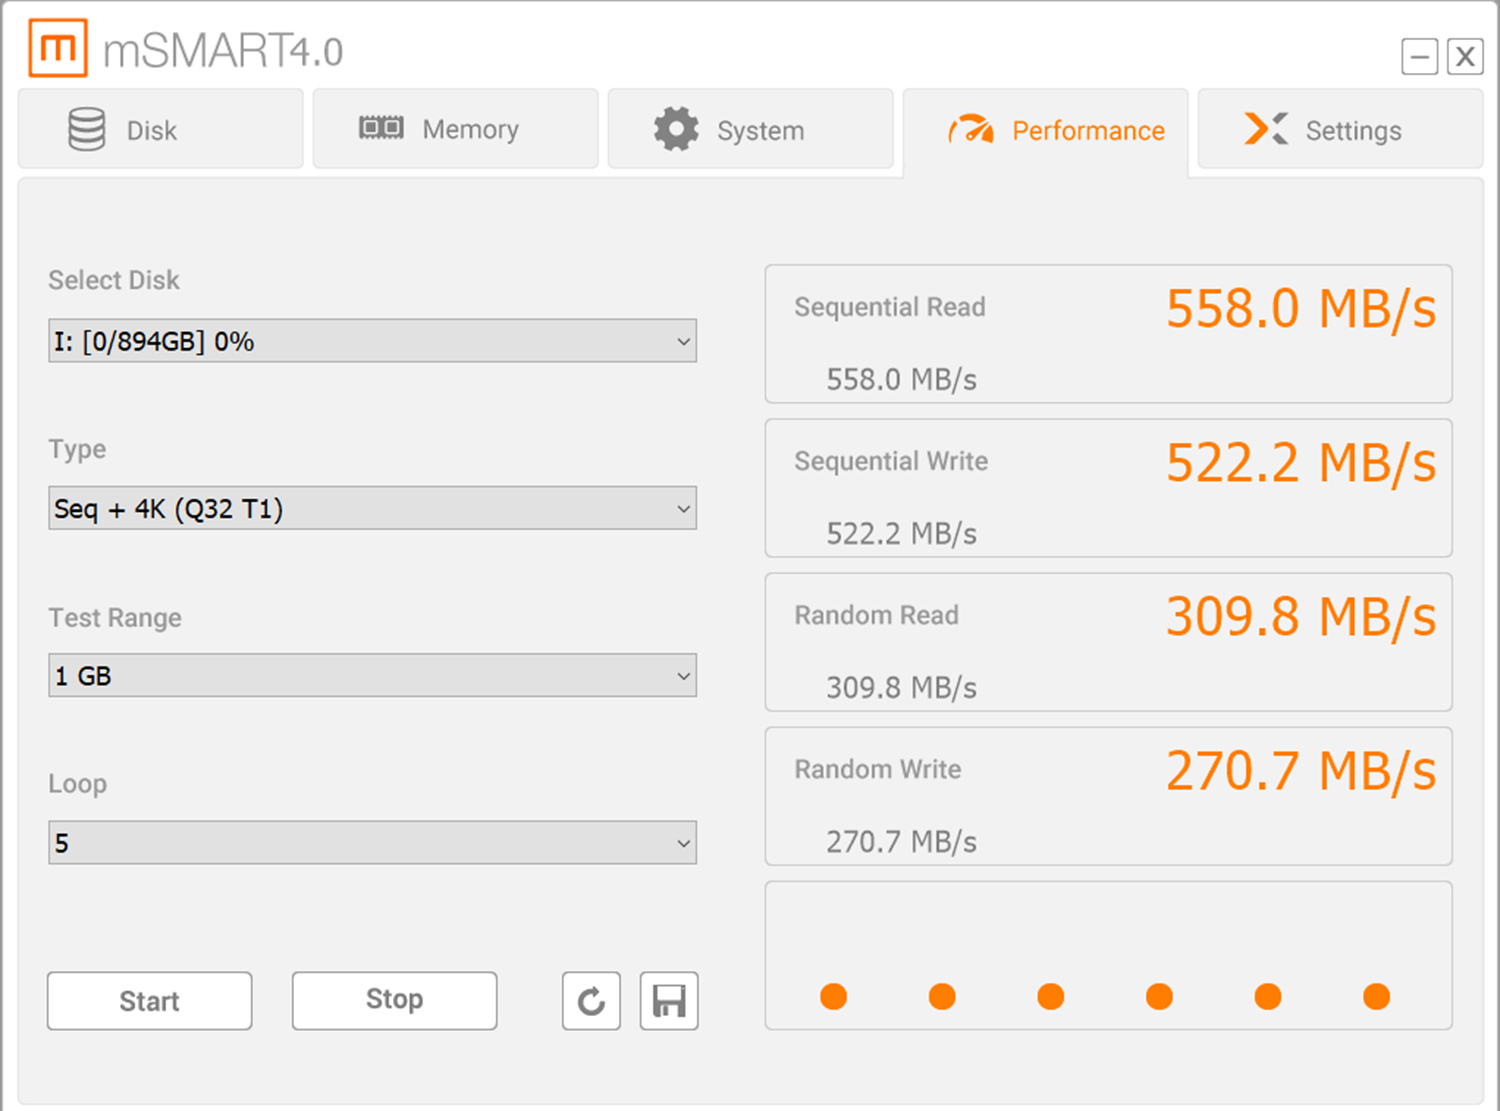Open the Type dropdown showing Seq + 4K
This screenshot has width=1500, height=1111.
[x=372, y=508]
